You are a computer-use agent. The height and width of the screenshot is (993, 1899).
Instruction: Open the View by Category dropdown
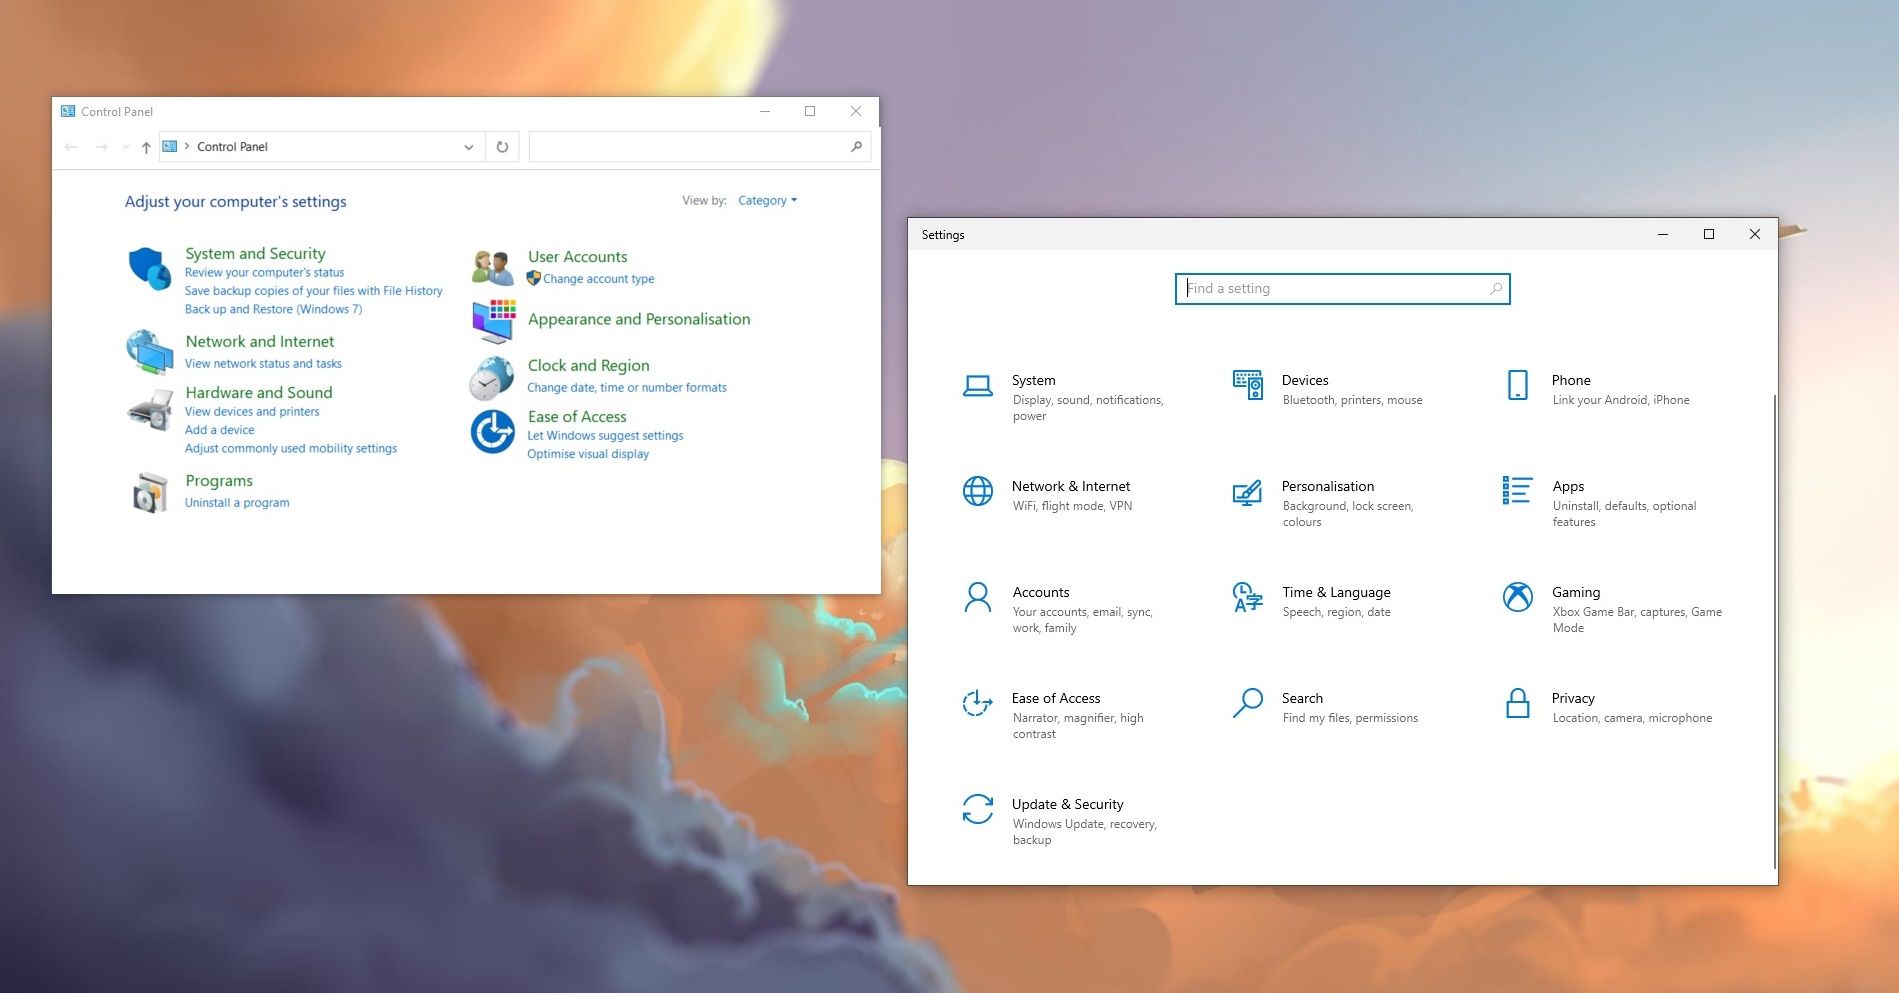pyautogui.click(x=767, y=200)
